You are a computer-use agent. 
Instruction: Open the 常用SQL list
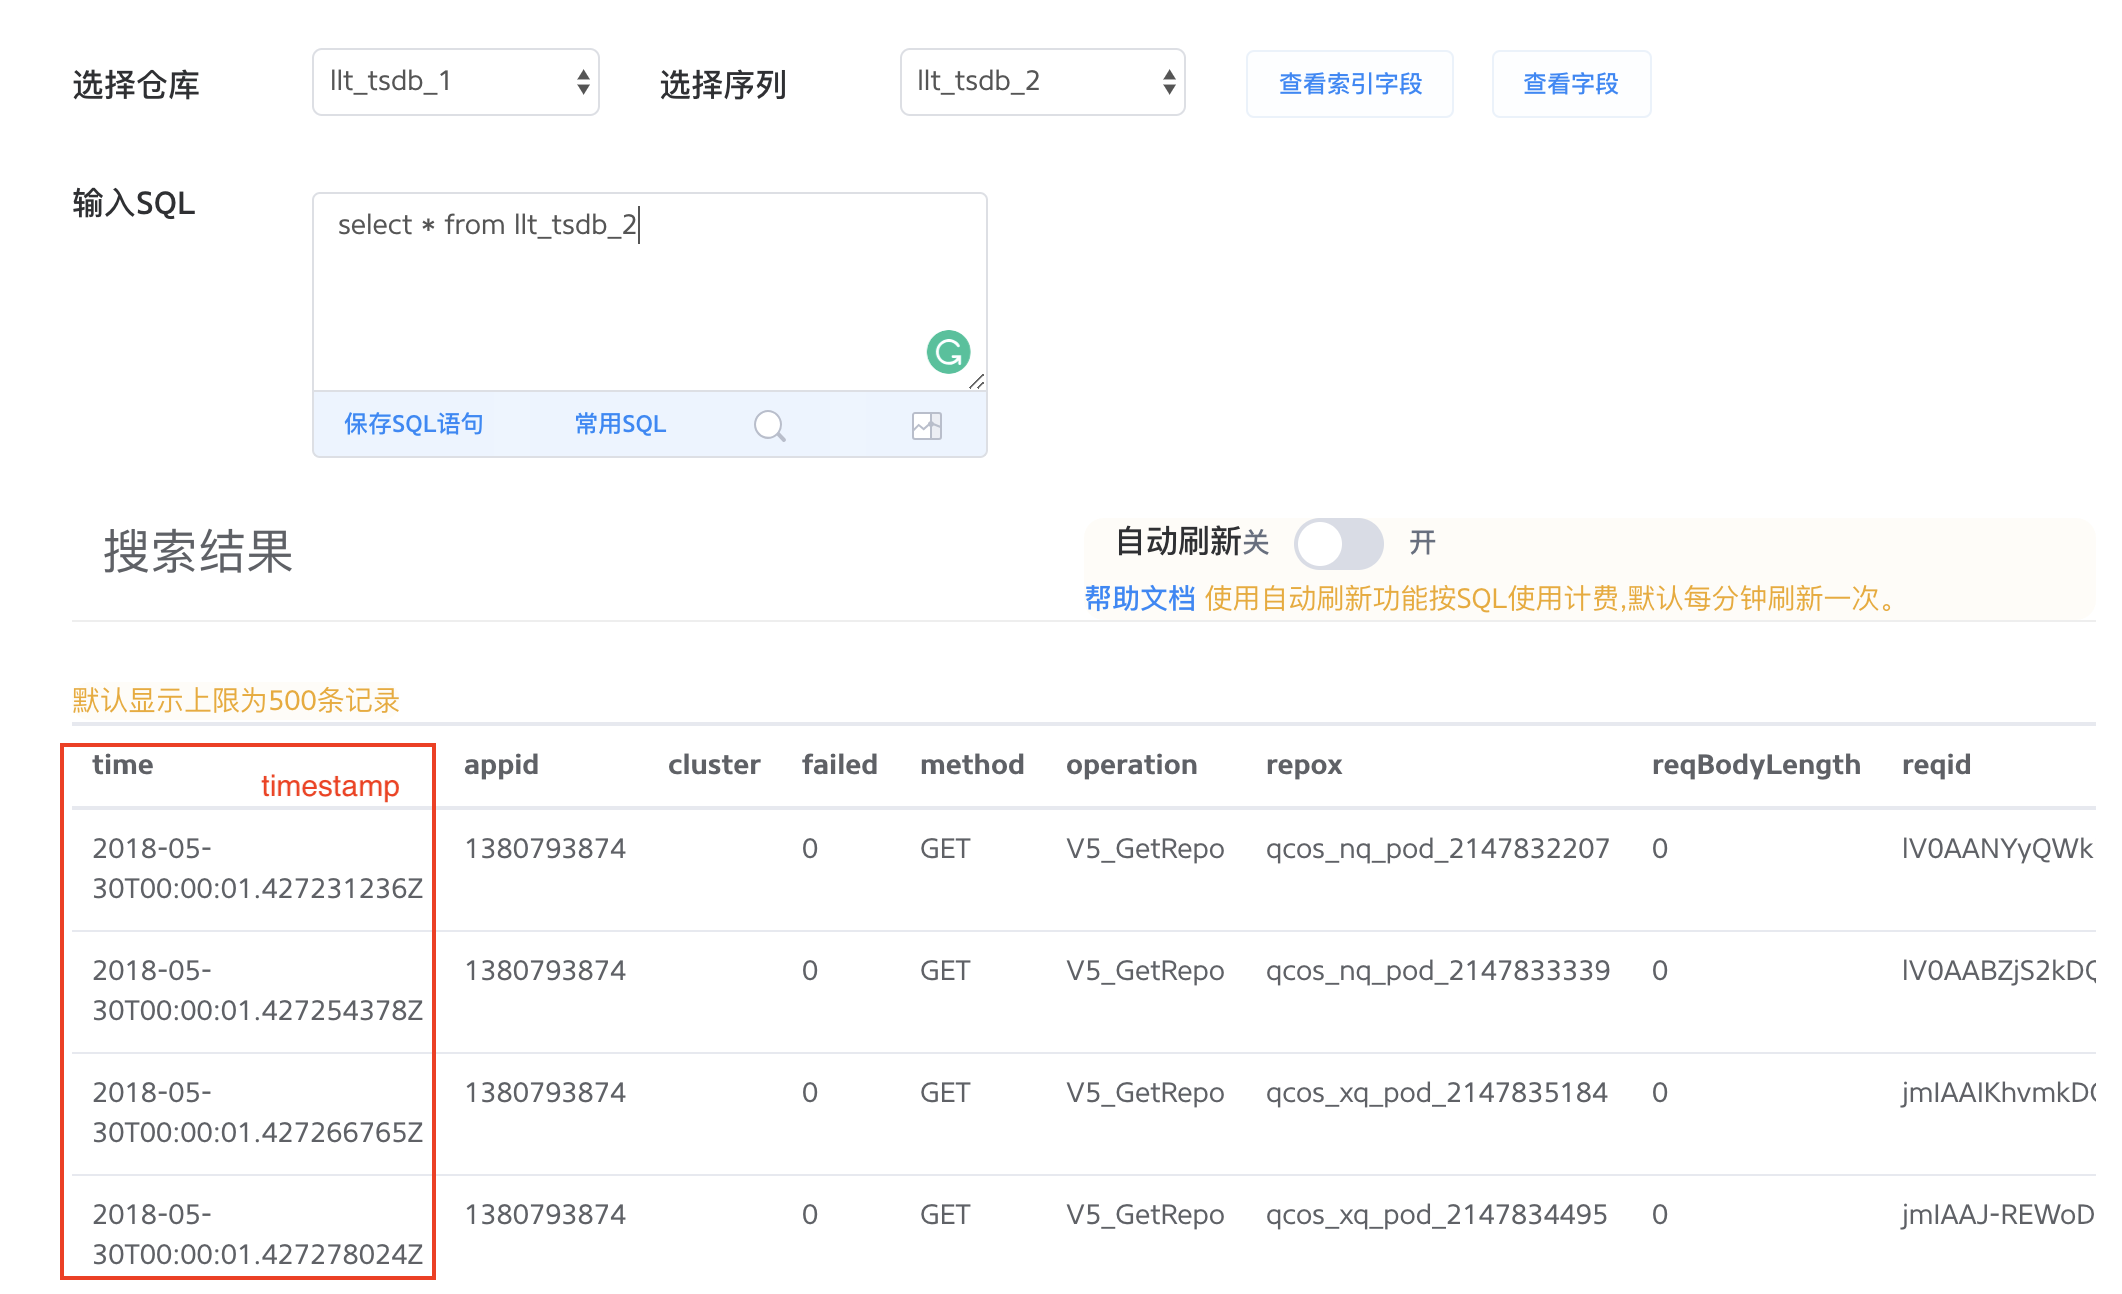[620, 424]
